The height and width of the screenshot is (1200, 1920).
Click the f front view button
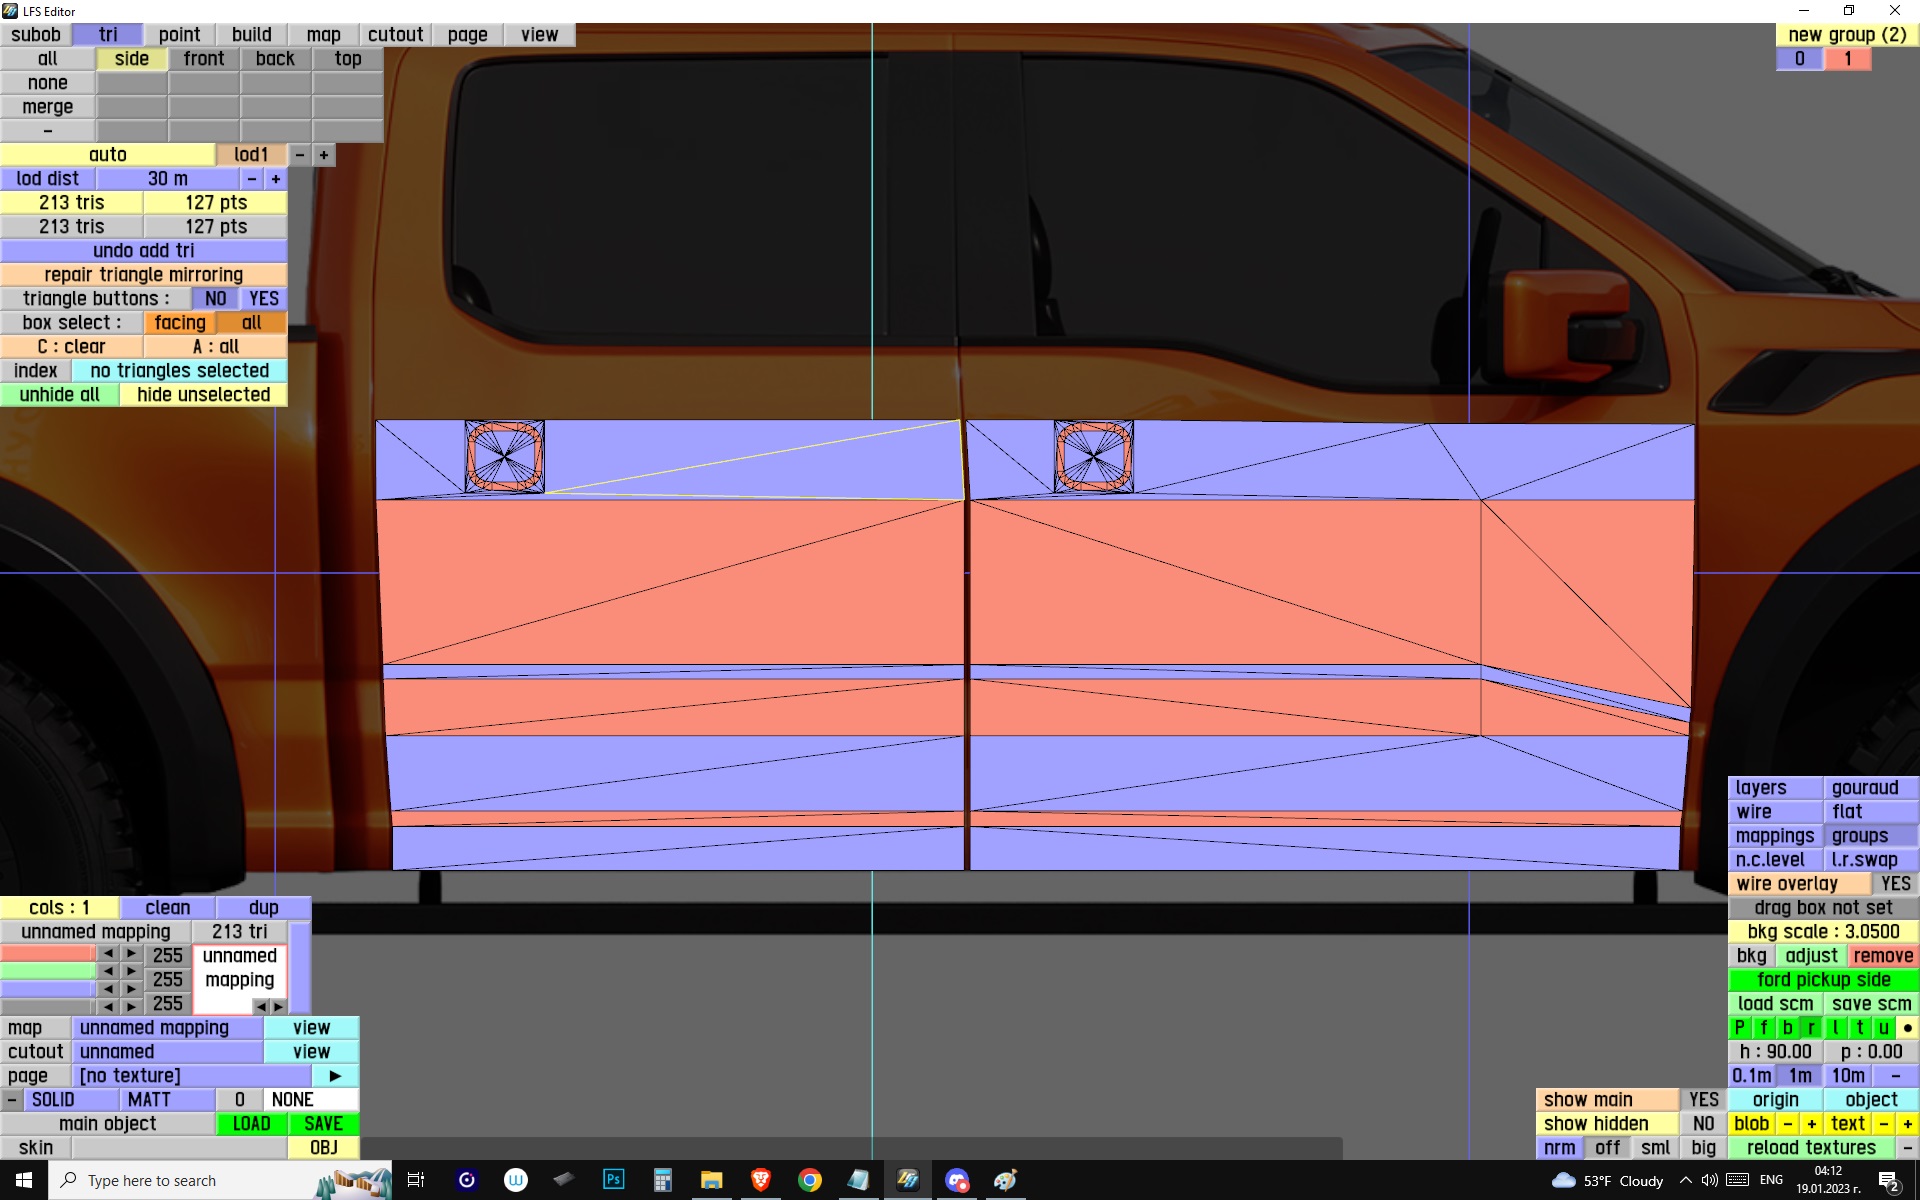pos(1763,1028)
